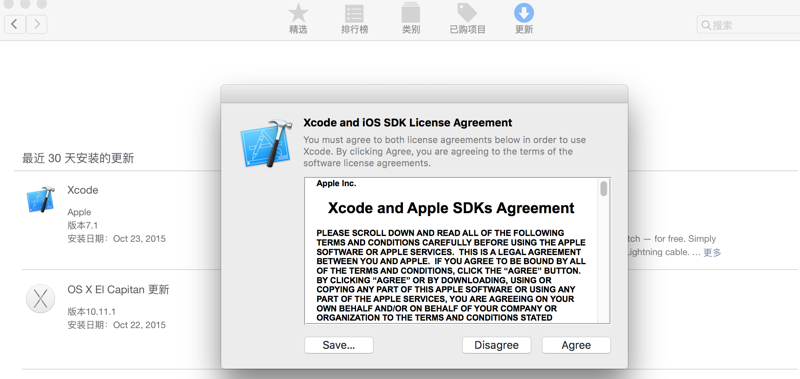Click the OS X El Capitan update icon
The height and width of the screenshot is (379, 800).
pyautogui.click(x=40, y=298)
